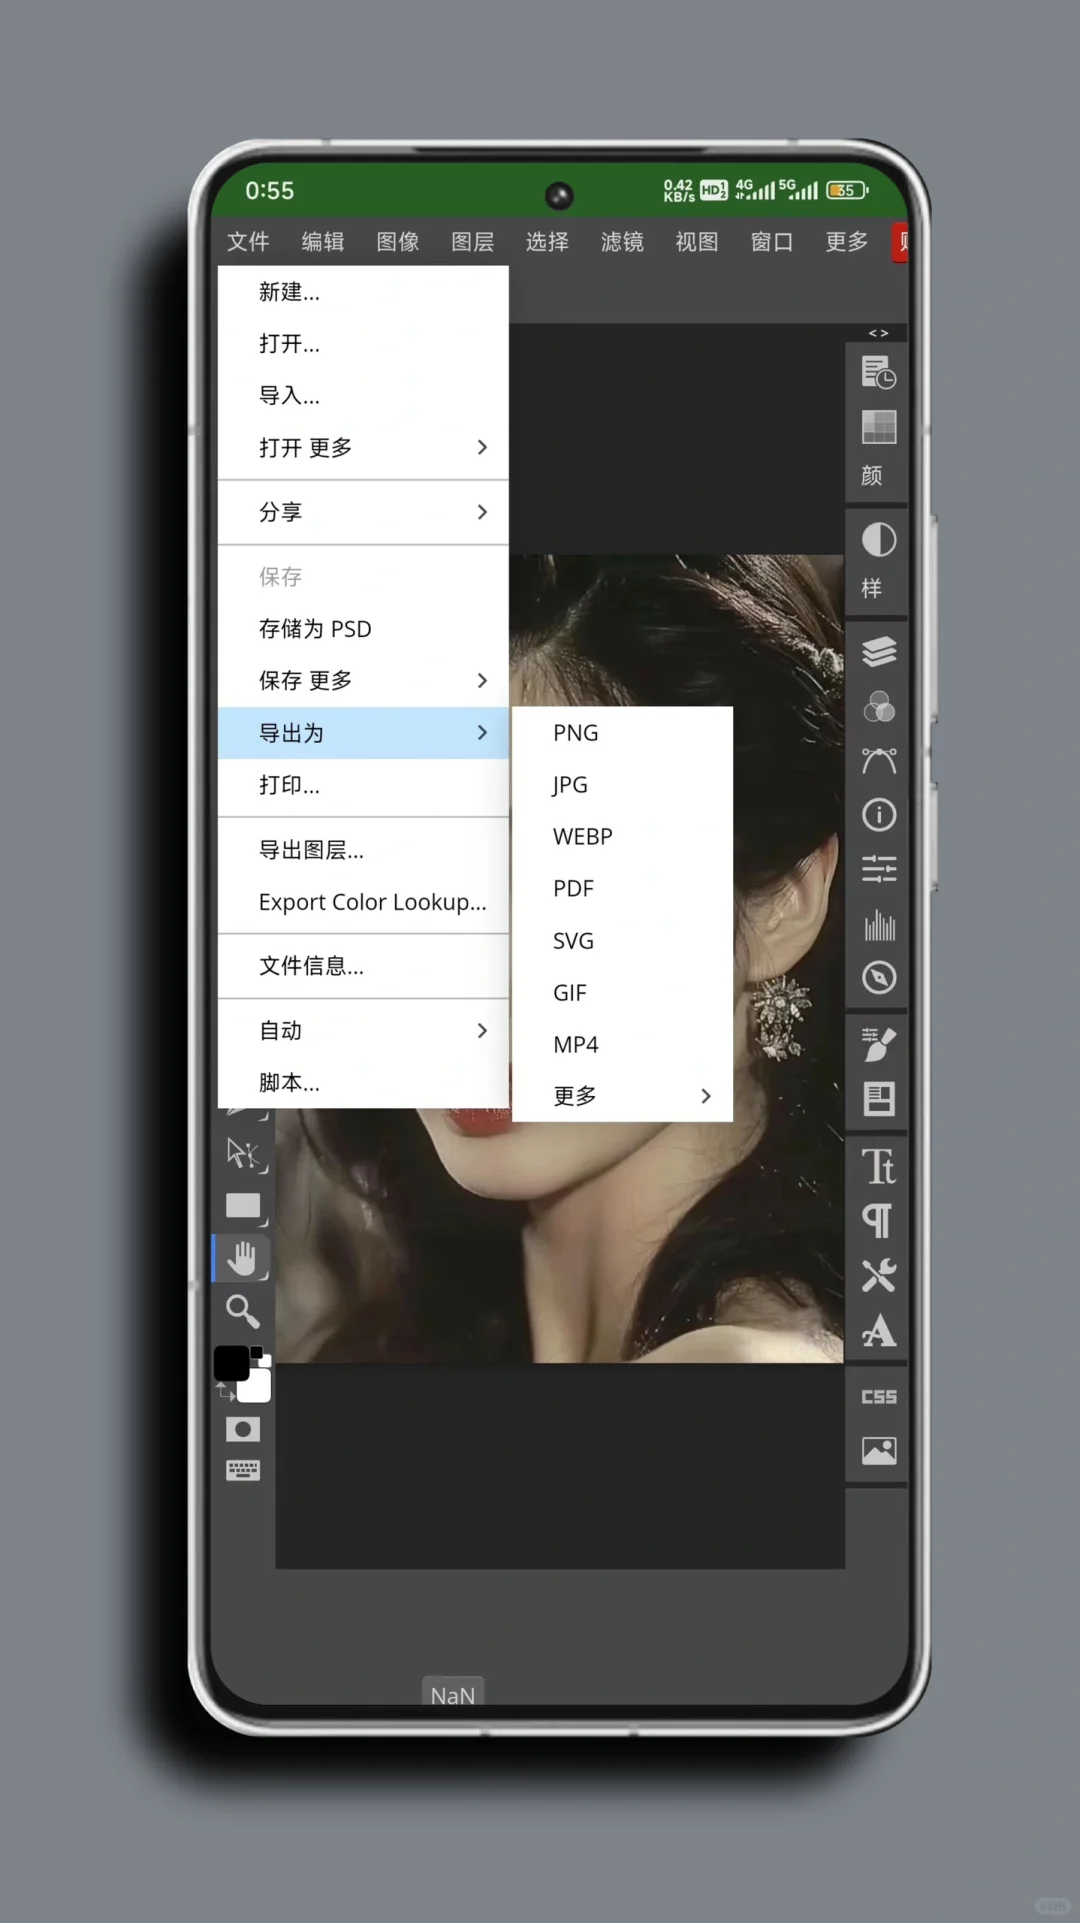The width and height of the screenshot is (1080, 1923).
Task: Toggle Quick Mask mode icon
Action: coord(242,1429)
